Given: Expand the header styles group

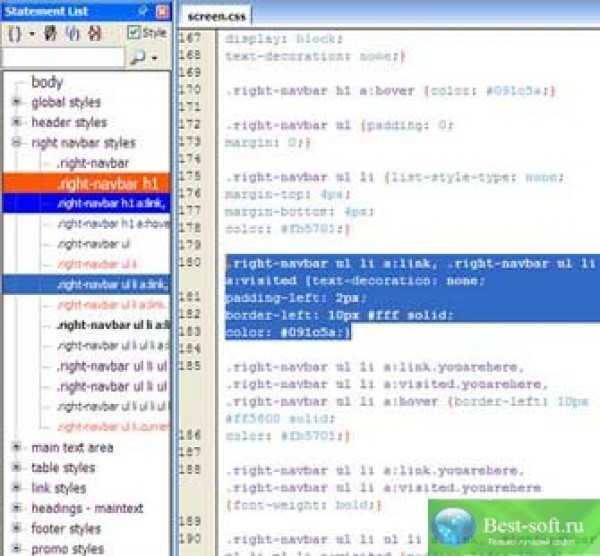Looking at the screenshot, I should pos(16,122).
